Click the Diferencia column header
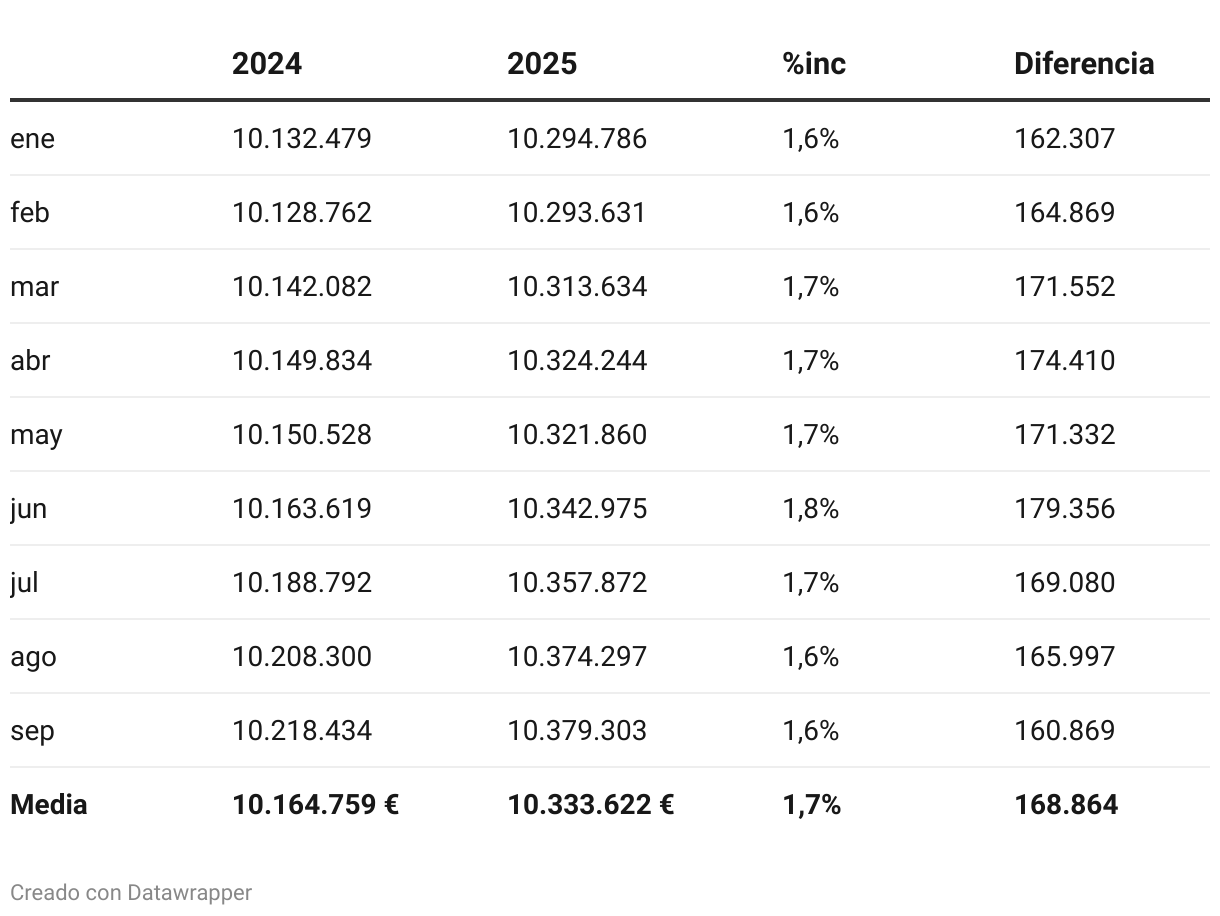 pyautogui.click(x=1083, y=64)
